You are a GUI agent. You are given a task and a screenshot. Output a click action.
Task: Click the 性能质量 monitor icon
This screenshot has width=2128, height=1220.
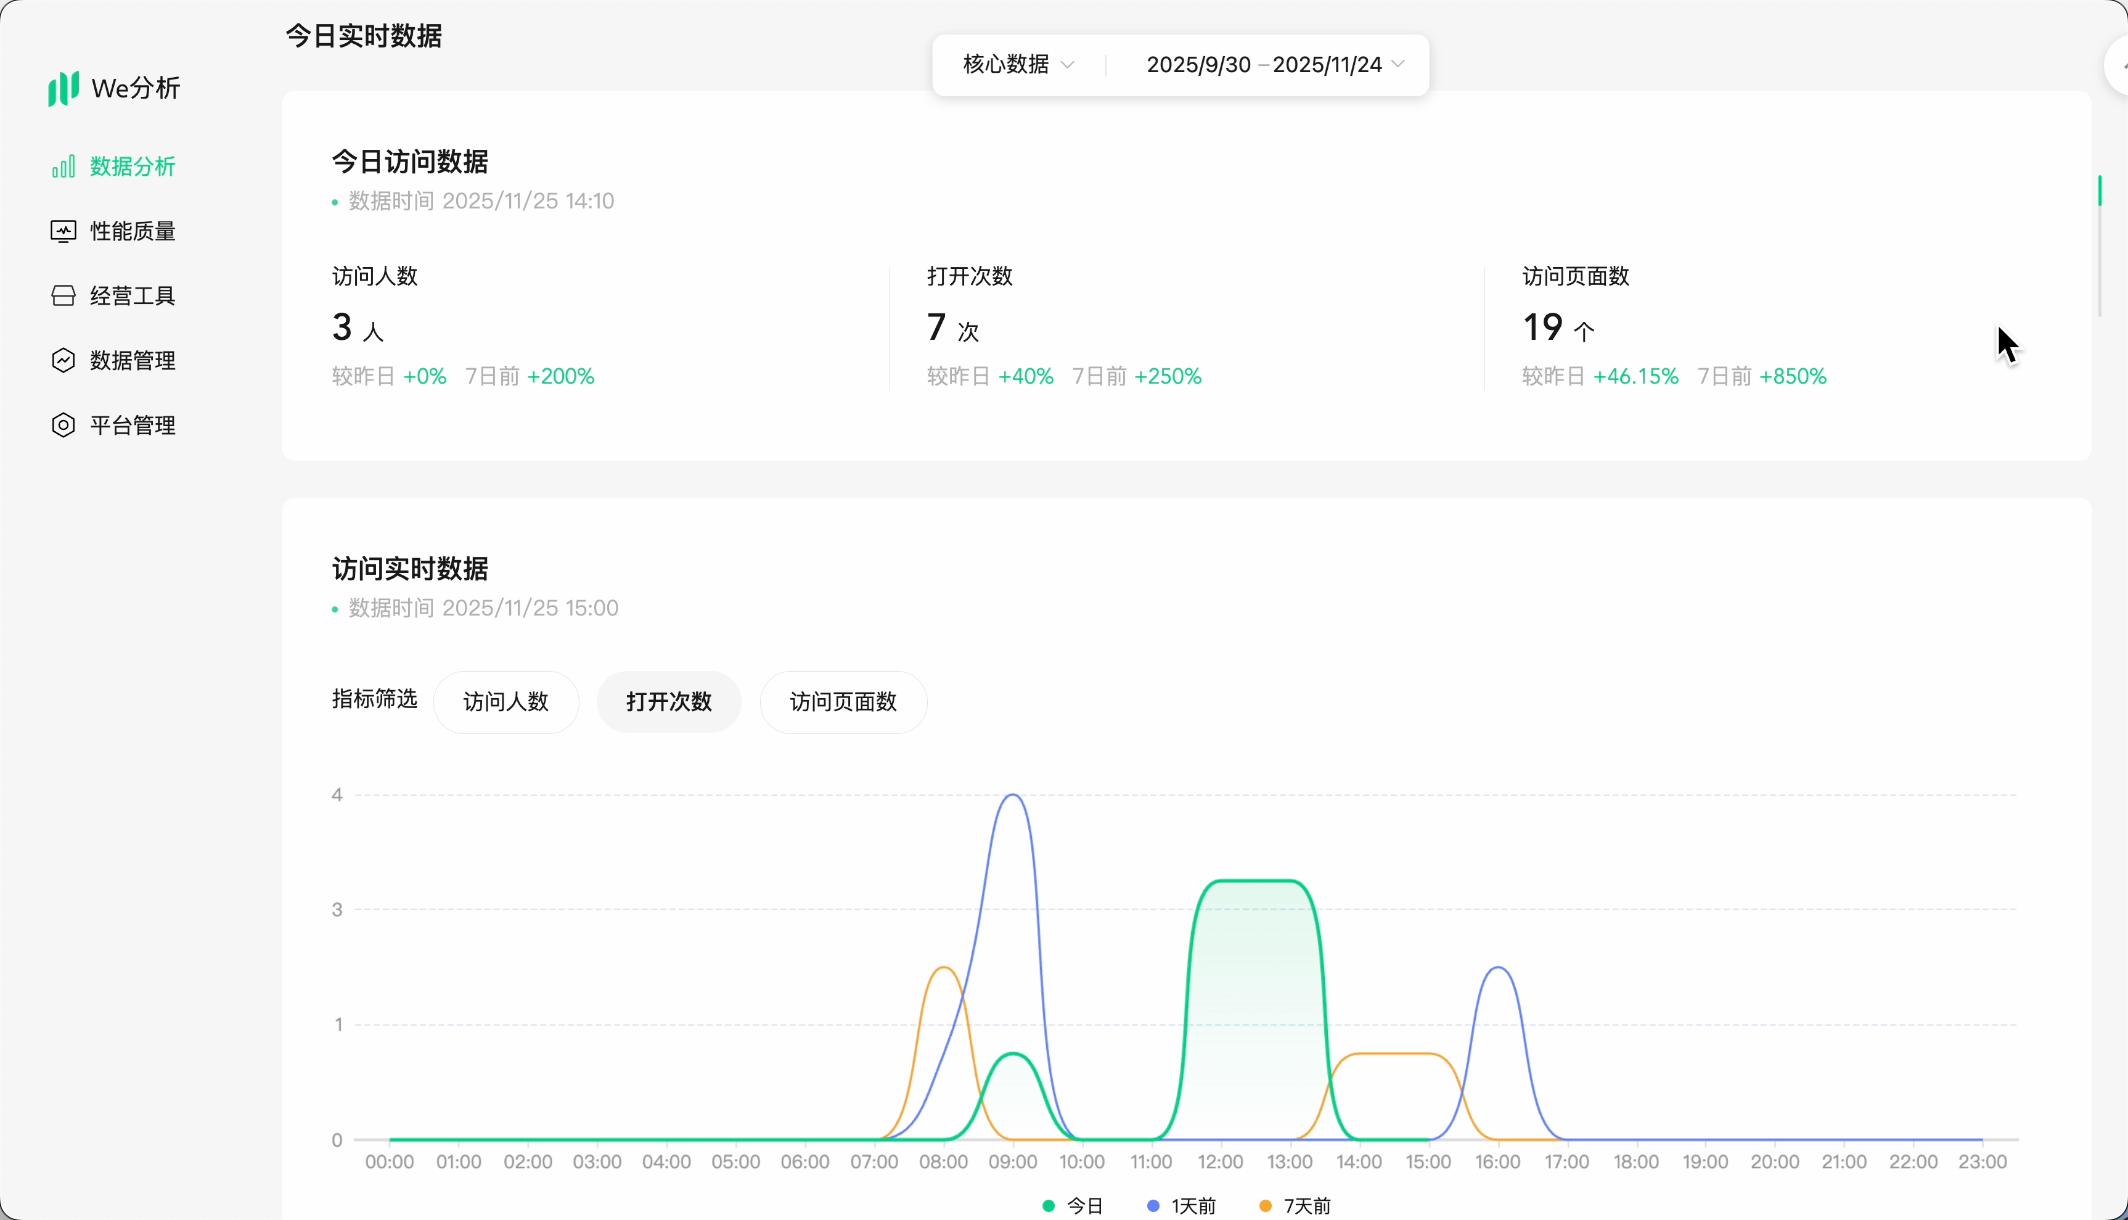click(x=63, y=231)
